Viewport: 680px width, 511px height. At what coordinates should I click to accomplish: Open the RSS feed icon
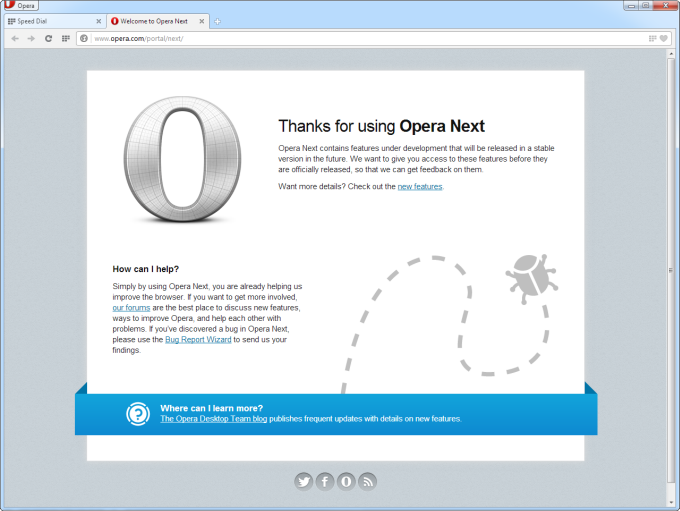coord(367,482)
